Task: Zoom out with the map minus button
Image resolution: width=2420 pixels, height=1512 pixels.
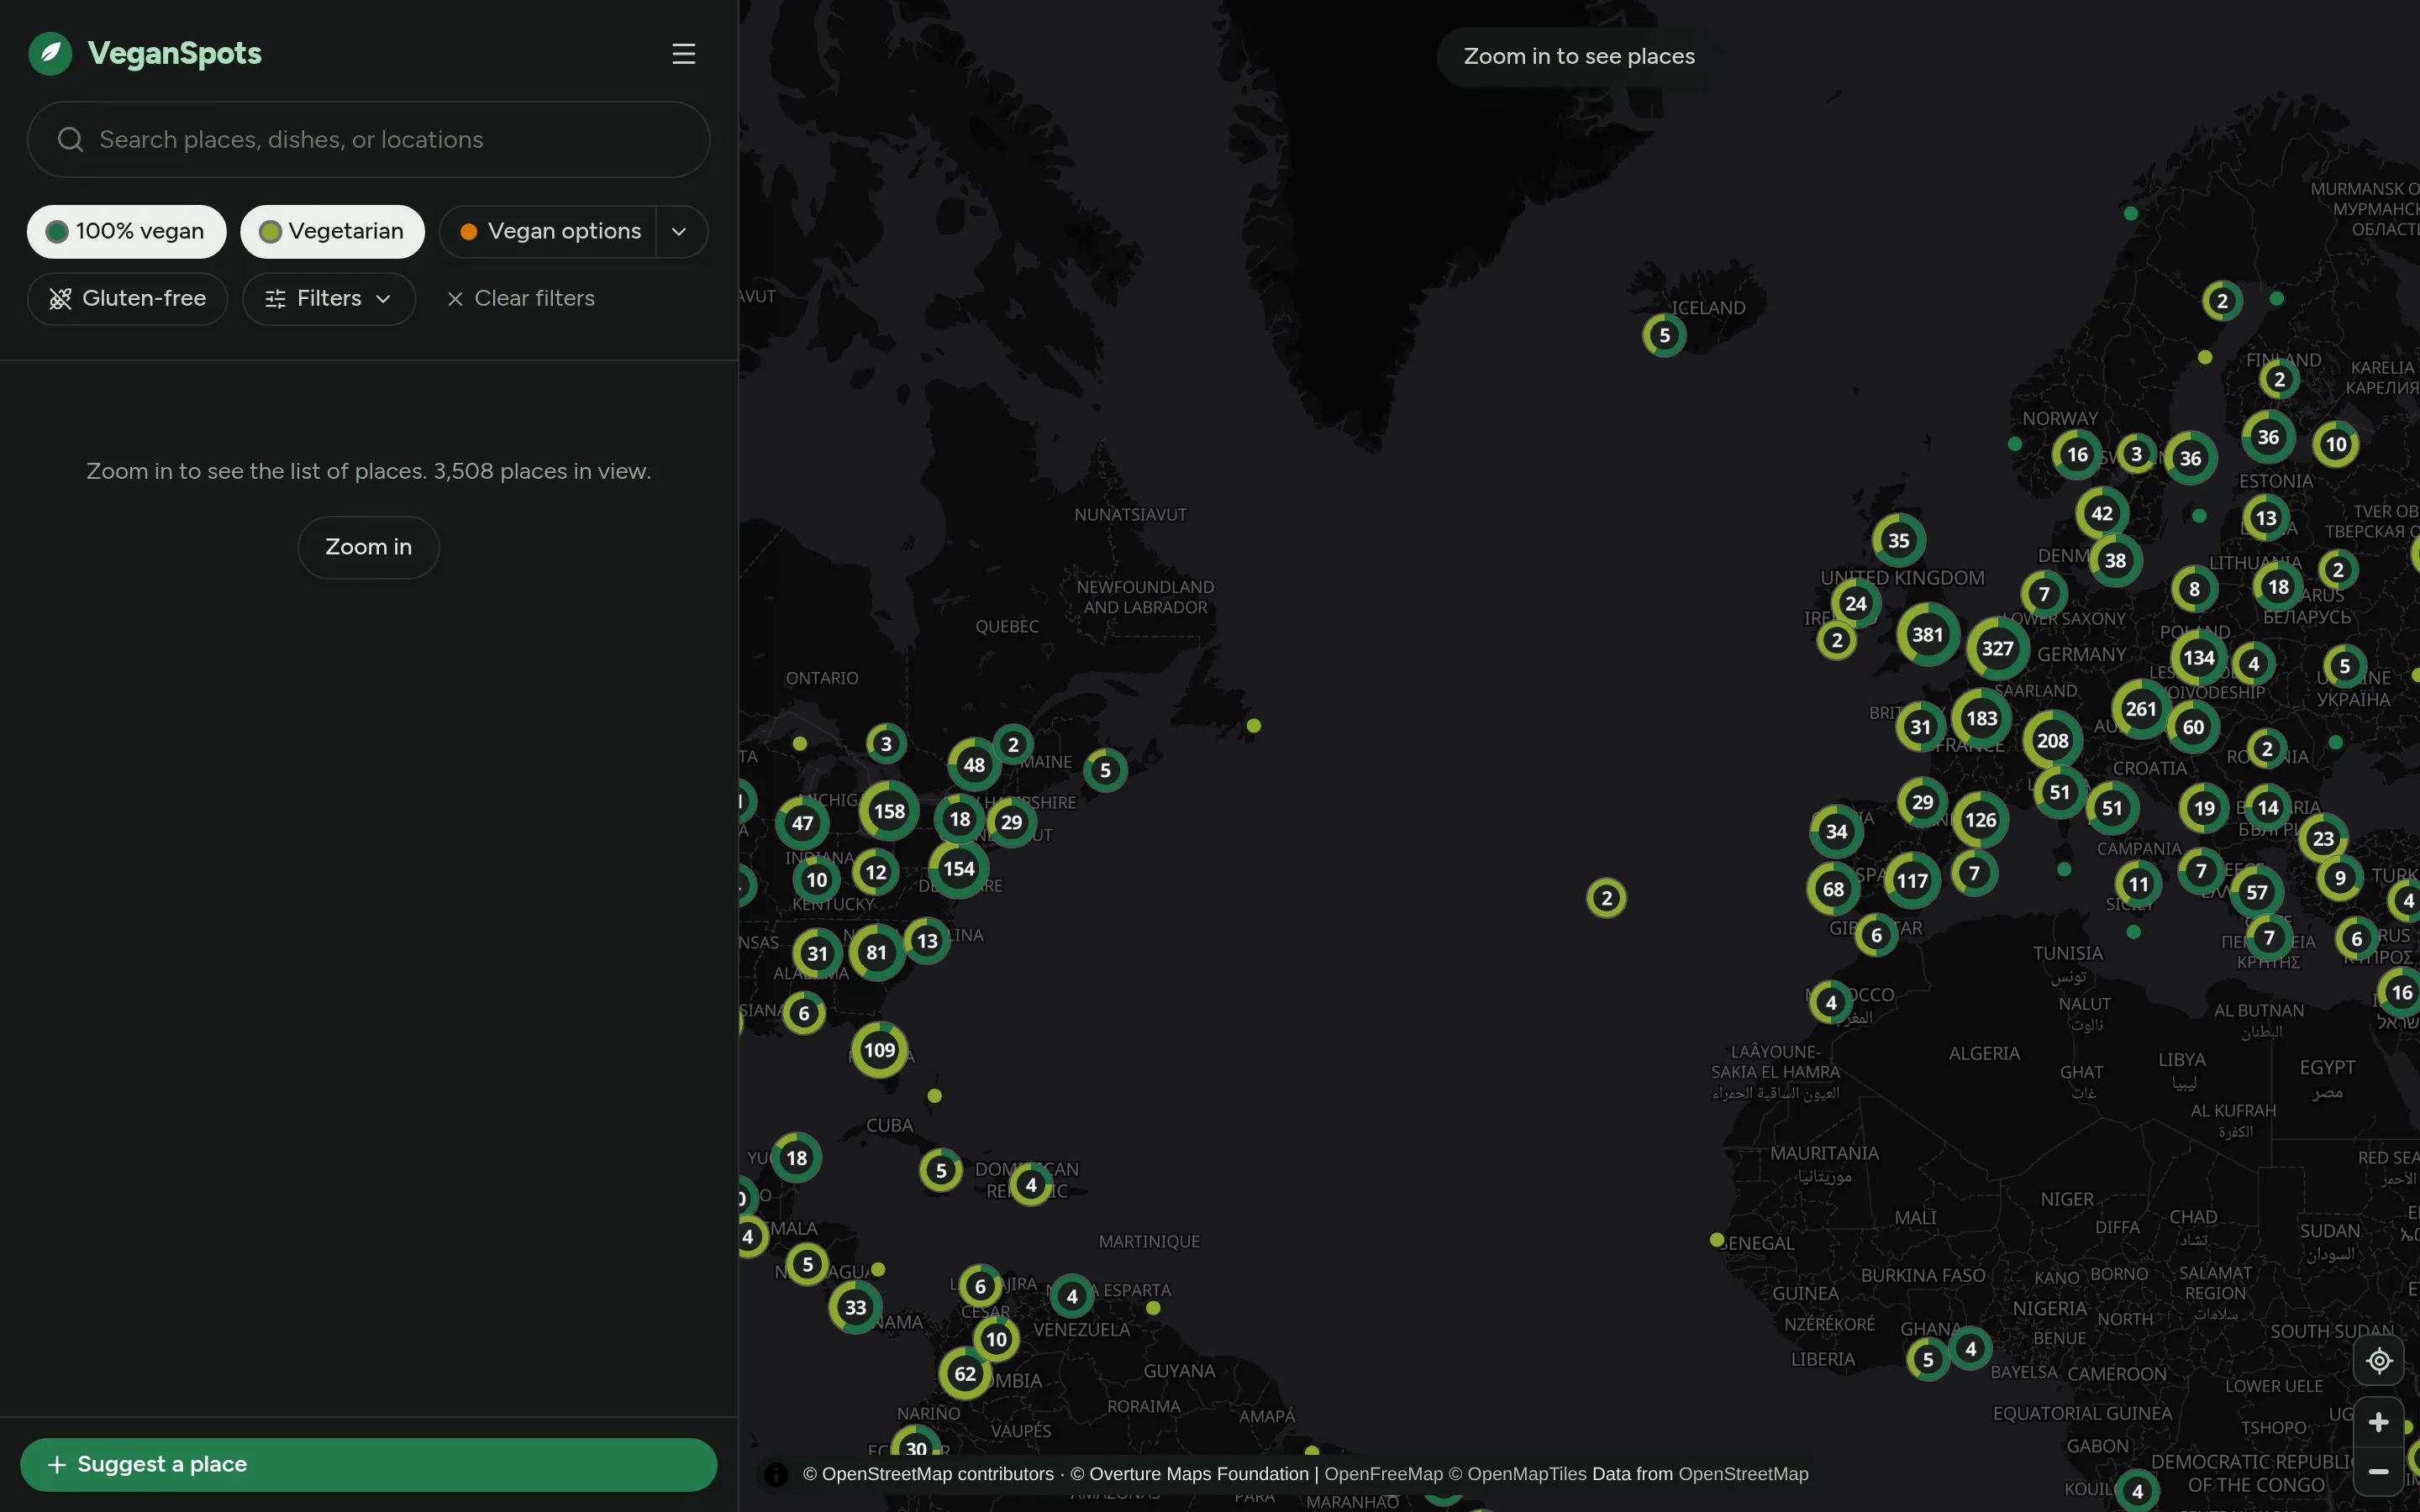Action: [2379, 1471]
